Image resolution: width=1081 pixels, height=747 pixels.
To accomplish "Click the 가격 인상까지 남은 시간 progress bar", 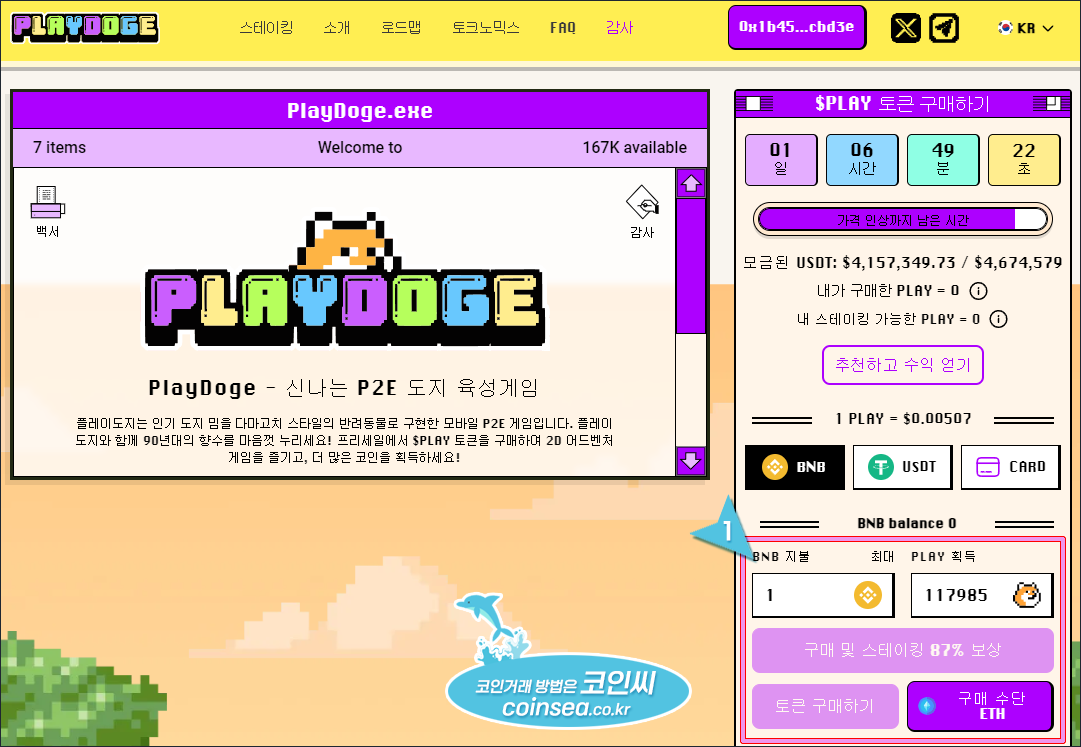I will tap(902, 220).
